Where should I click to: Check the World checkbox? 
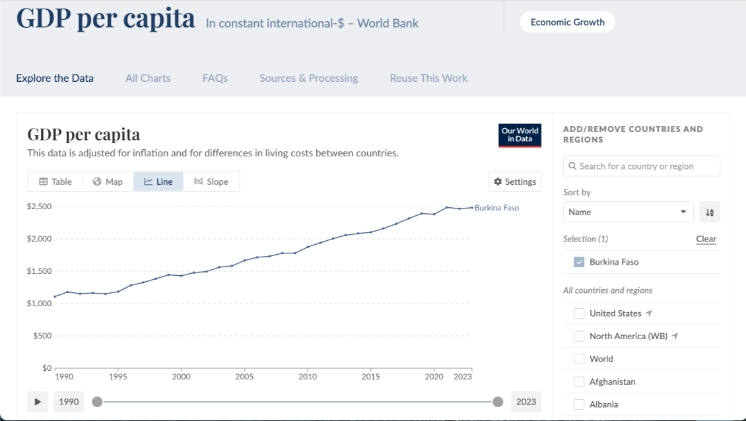click(579, 359)
